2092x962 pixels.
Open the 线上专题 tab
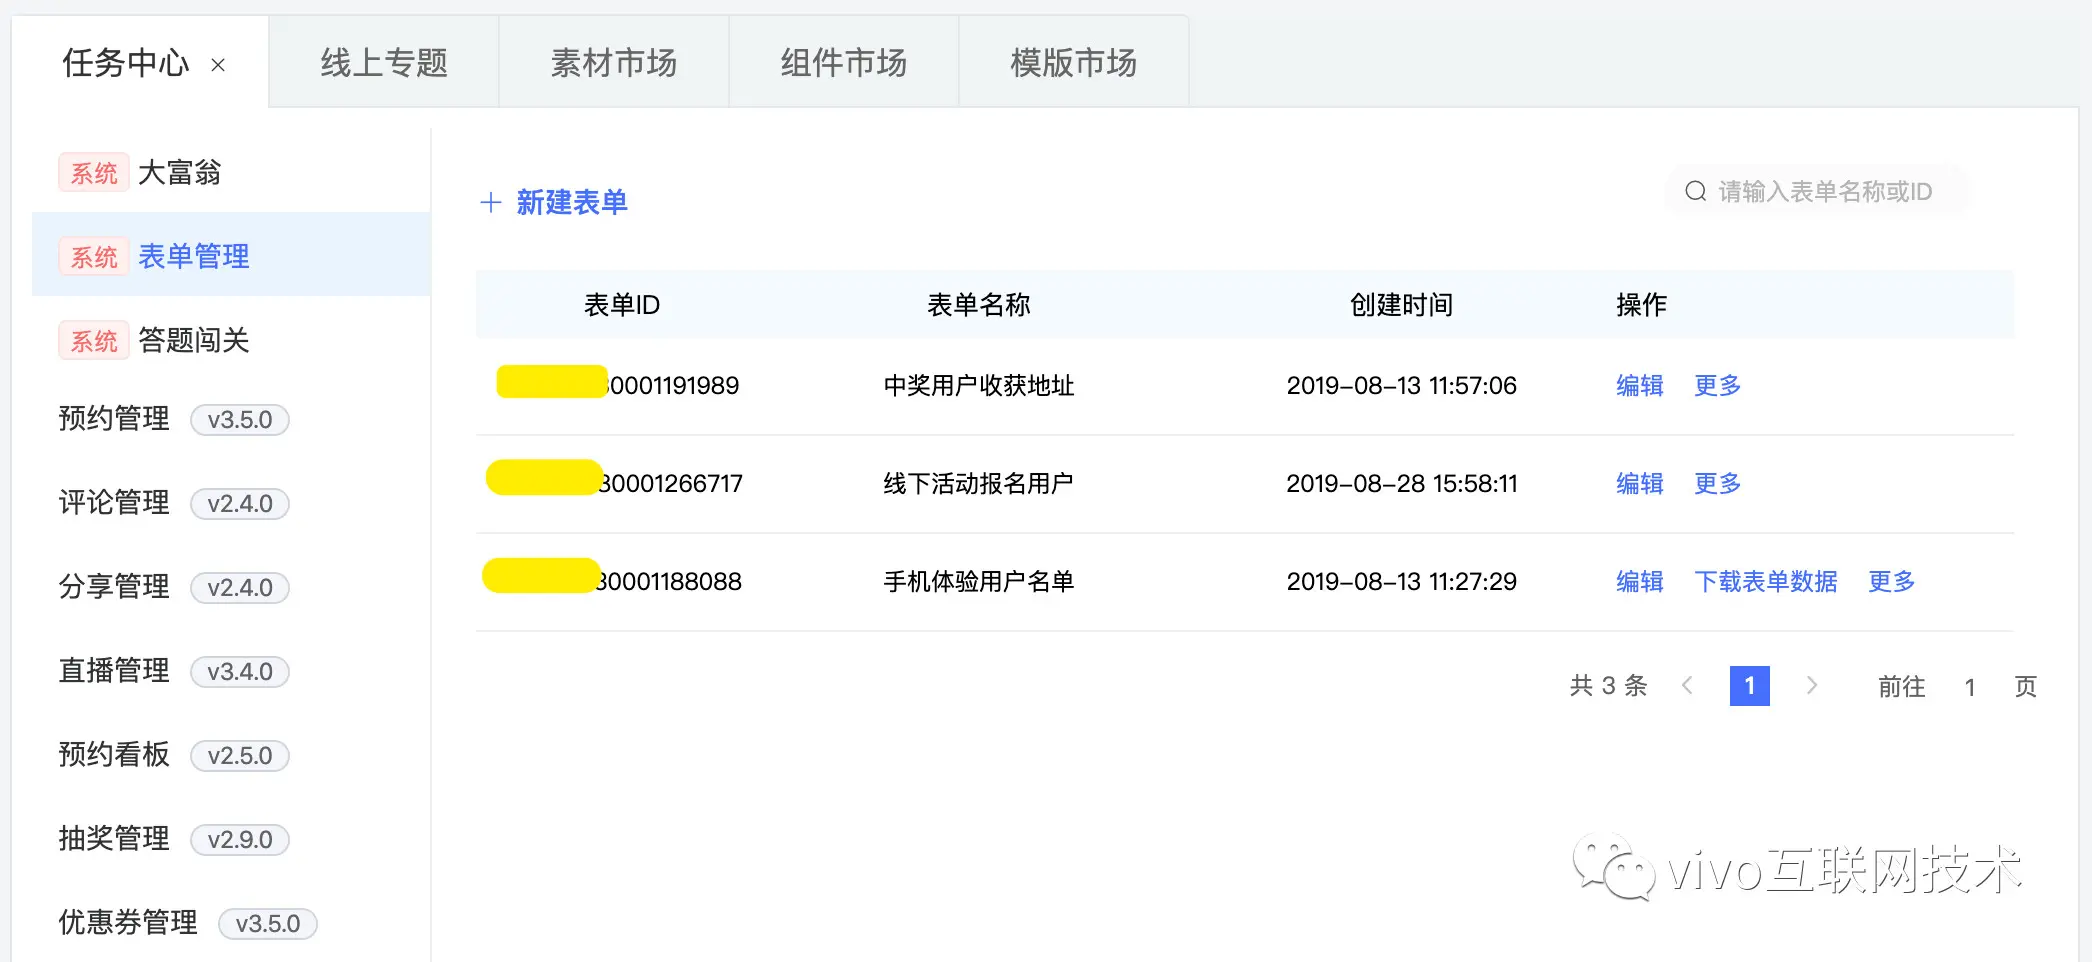[384, 63]
